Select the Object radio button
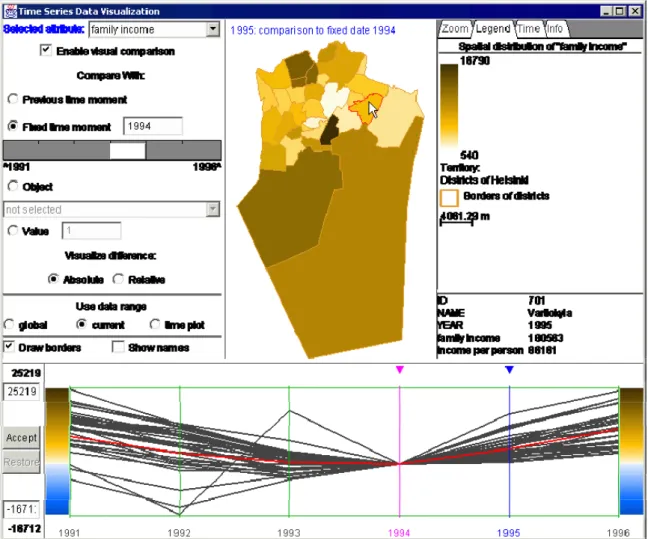The width and height of the screenshot is (648, 539). 13,186
